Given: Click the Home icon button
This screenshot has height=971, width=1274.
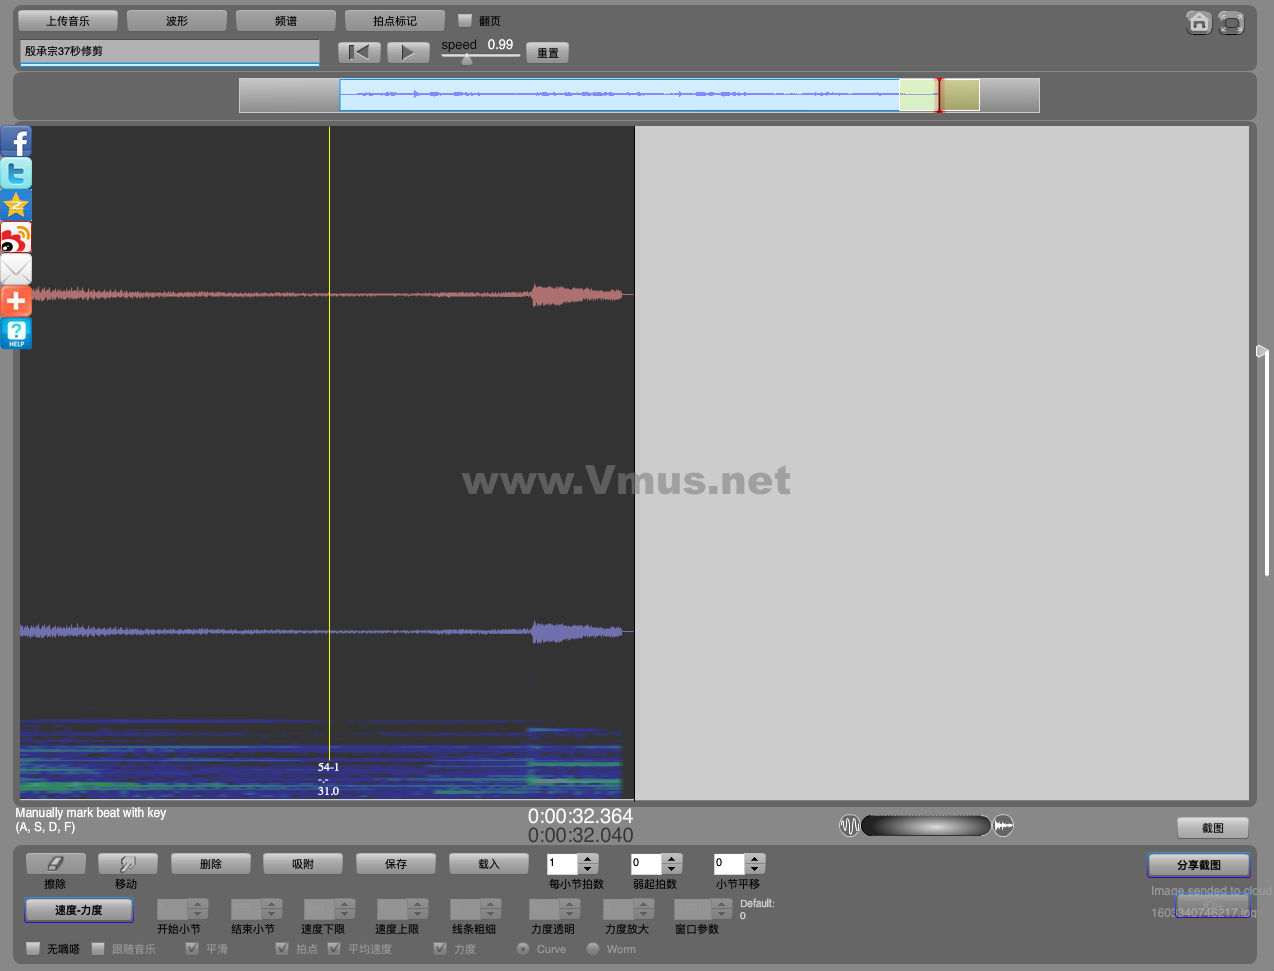Looking at the screenshot, I should (x=1198, y=22).
